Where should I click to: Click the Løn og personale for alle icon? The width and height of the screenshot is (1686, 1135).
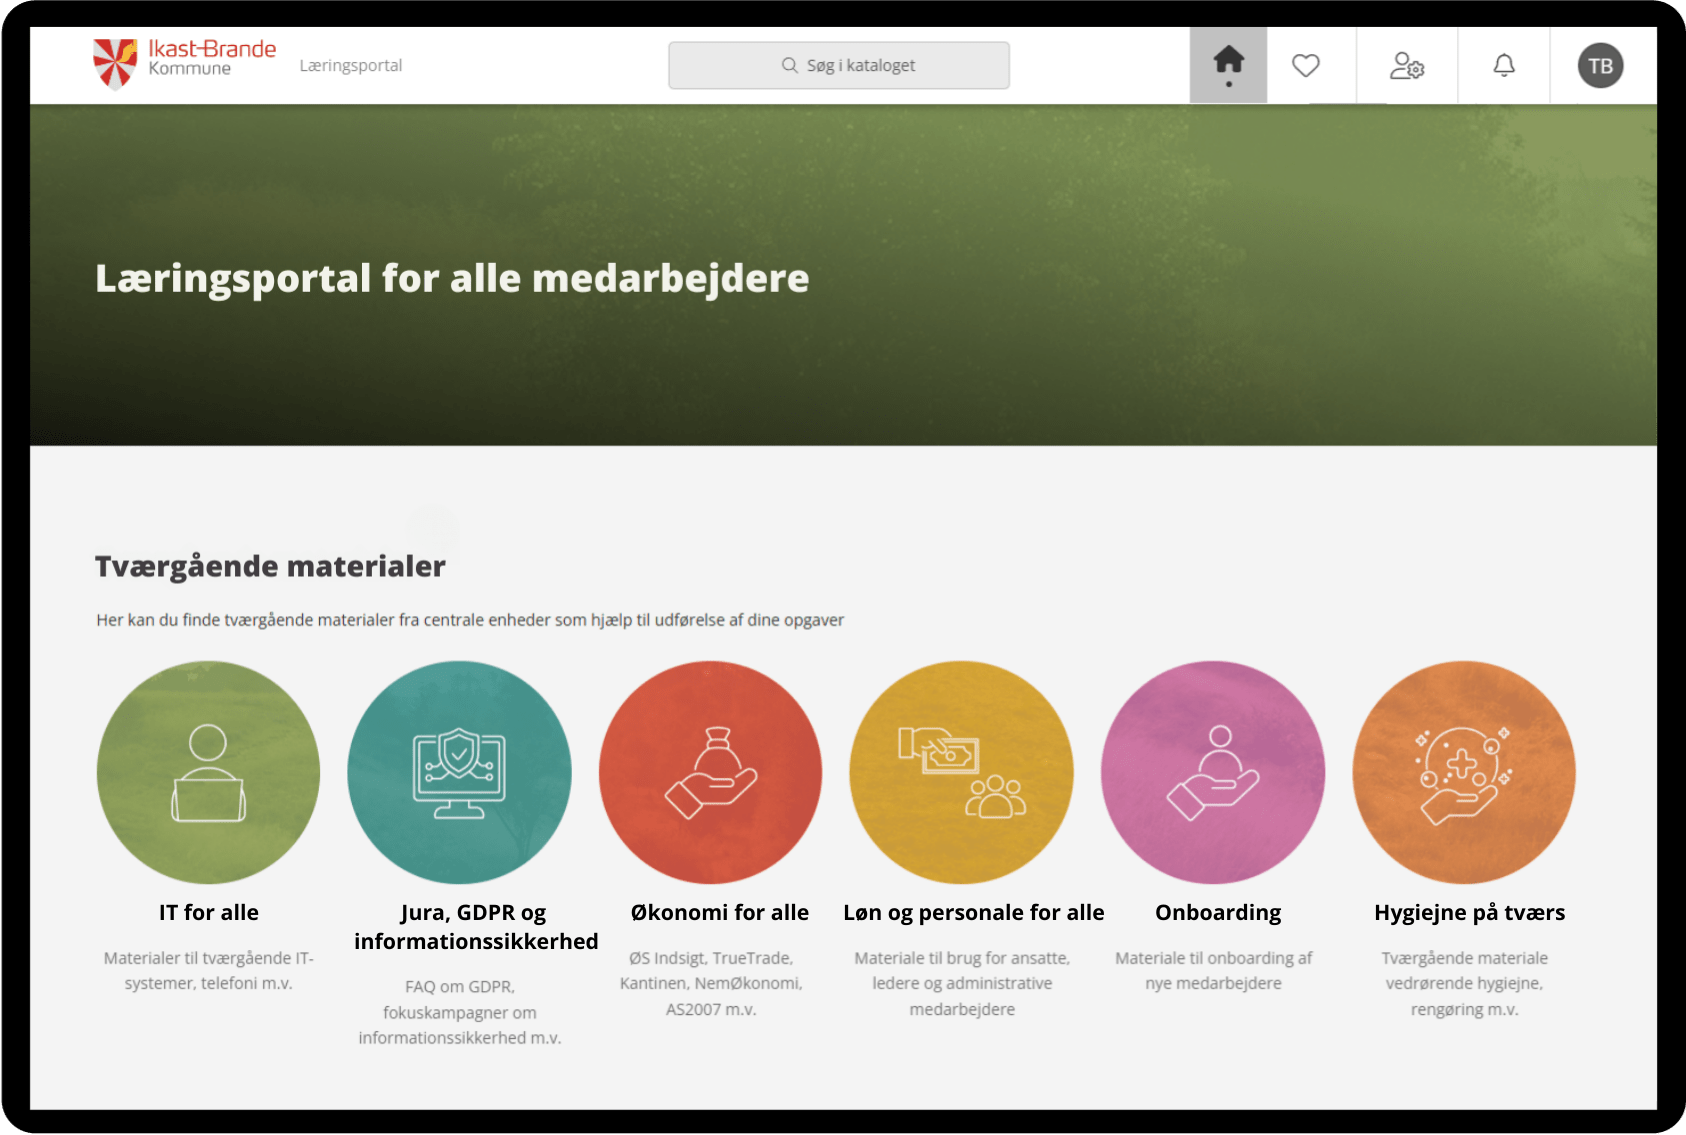pyautogui.click(x=961, y=772)
